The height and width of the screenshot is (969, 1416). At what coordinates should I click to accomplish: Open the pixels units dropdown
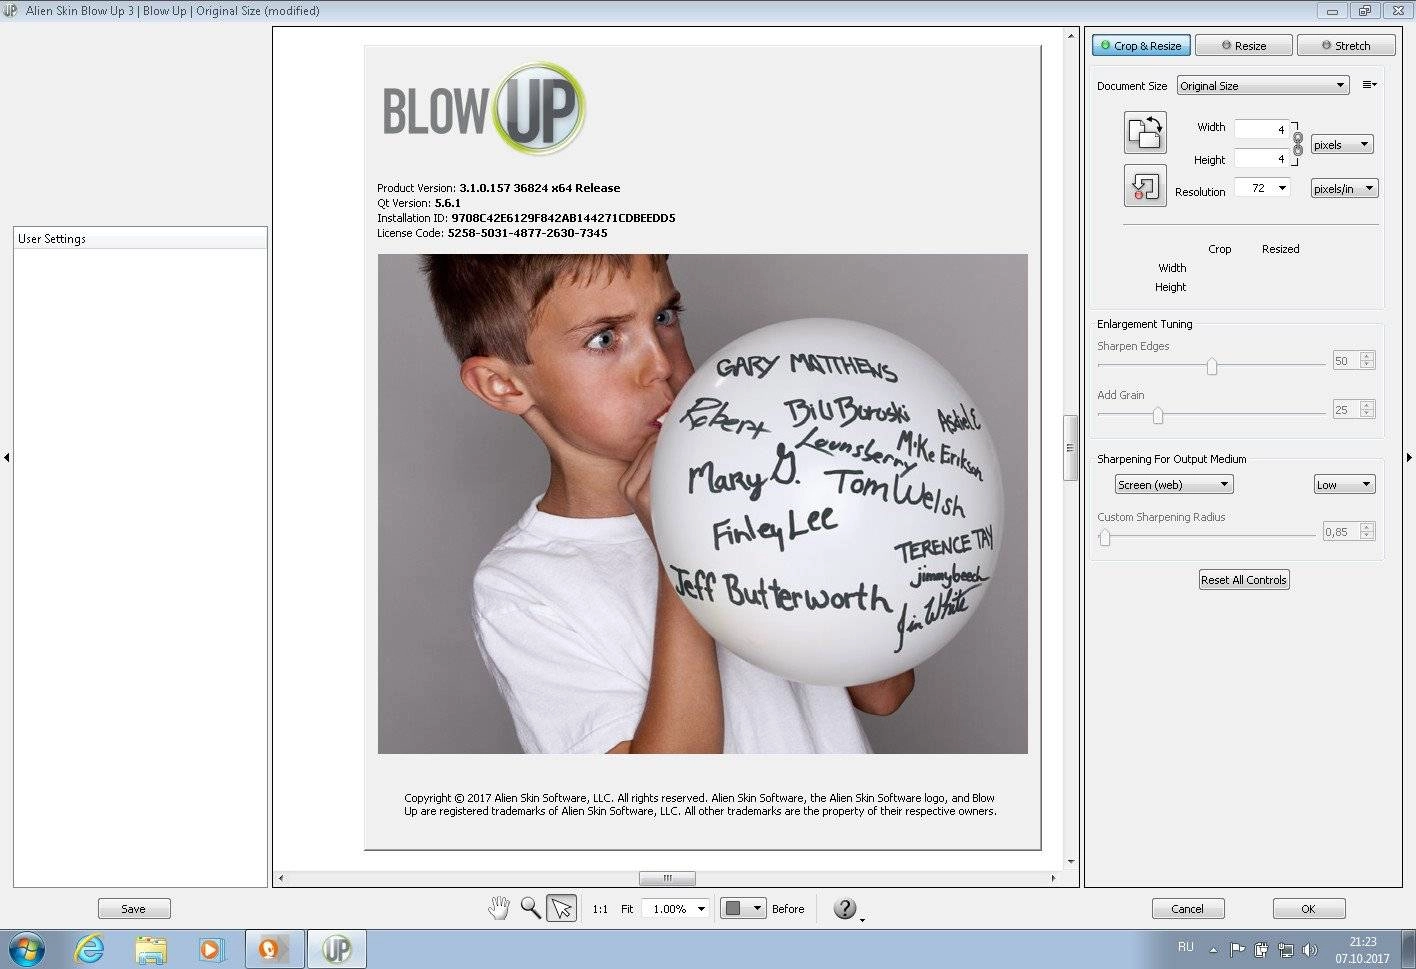coord(1342,144)
